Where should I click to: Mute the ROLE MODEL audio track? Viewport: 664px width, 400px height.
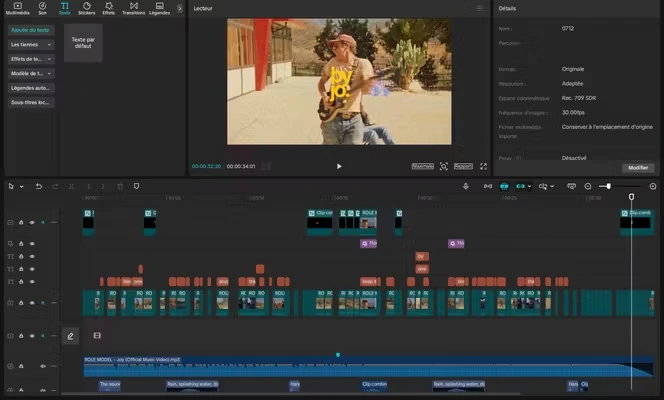pyautogui.click(x=43, y=366)
